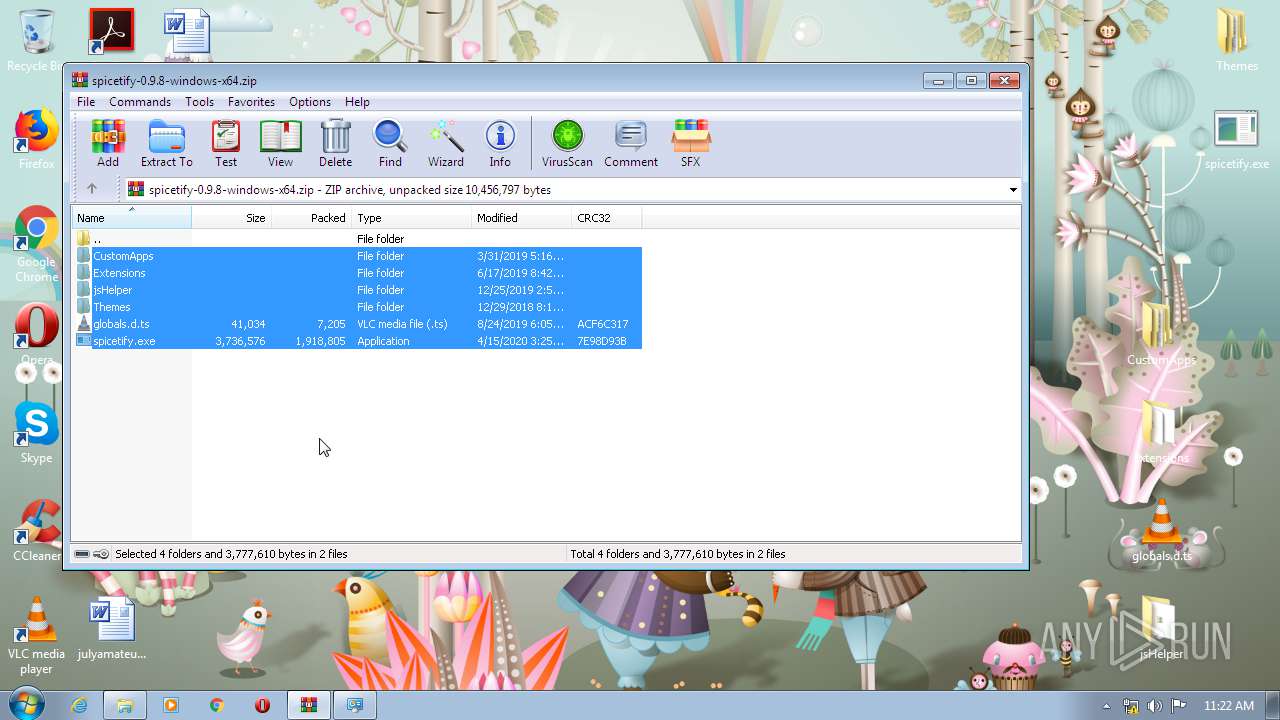The image size is (1280, 720).
Task: Open Skype desktop shortcut
Action: [36, 433]
